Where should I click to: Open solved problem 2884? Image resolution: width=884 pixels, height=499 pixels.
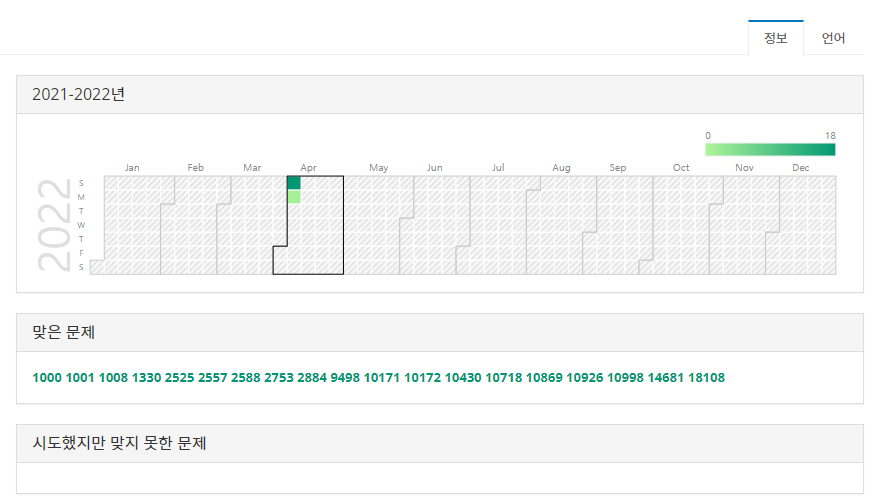(312, 378)
